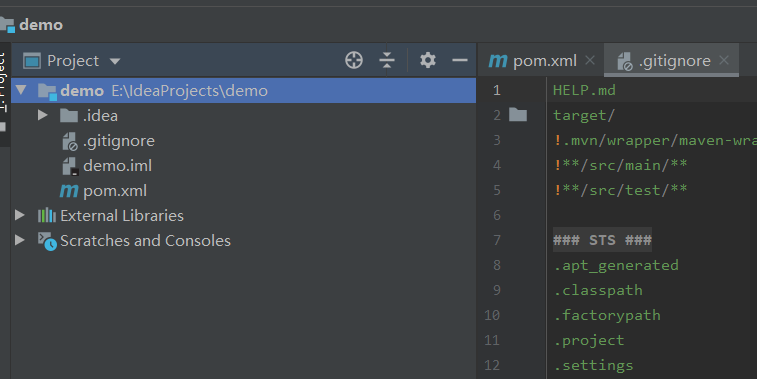Image resolution: width=757 pixels, height=379 pixels.
Task: Click the .gitignore file icon in tree
Action: [x=70, y=141]
